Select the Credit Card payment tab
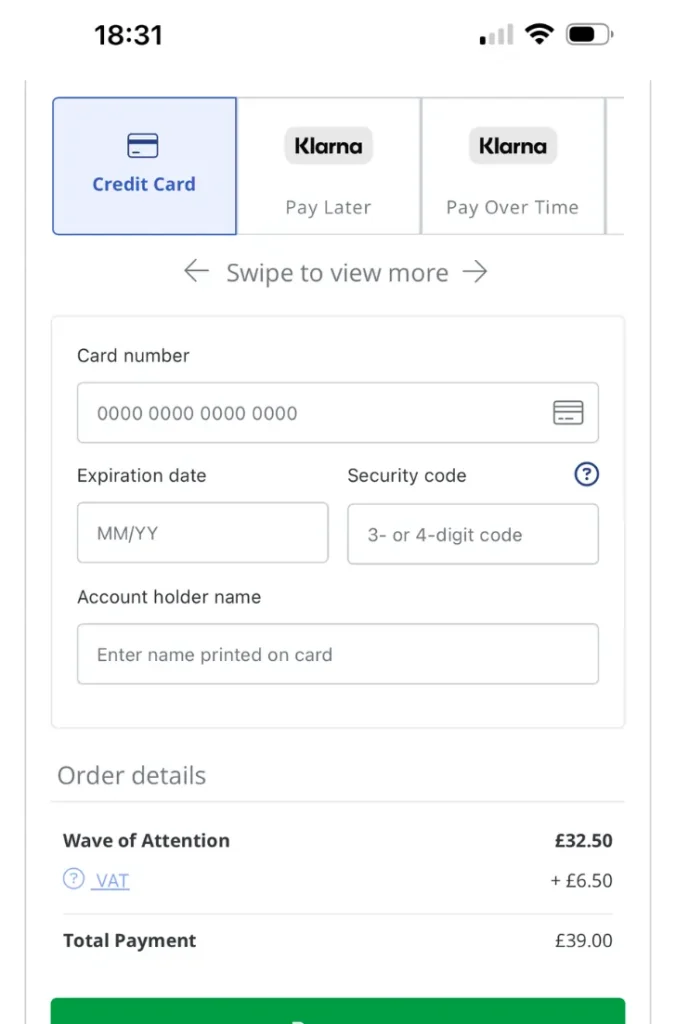The image size is (676, 1024). pos(144,166)
